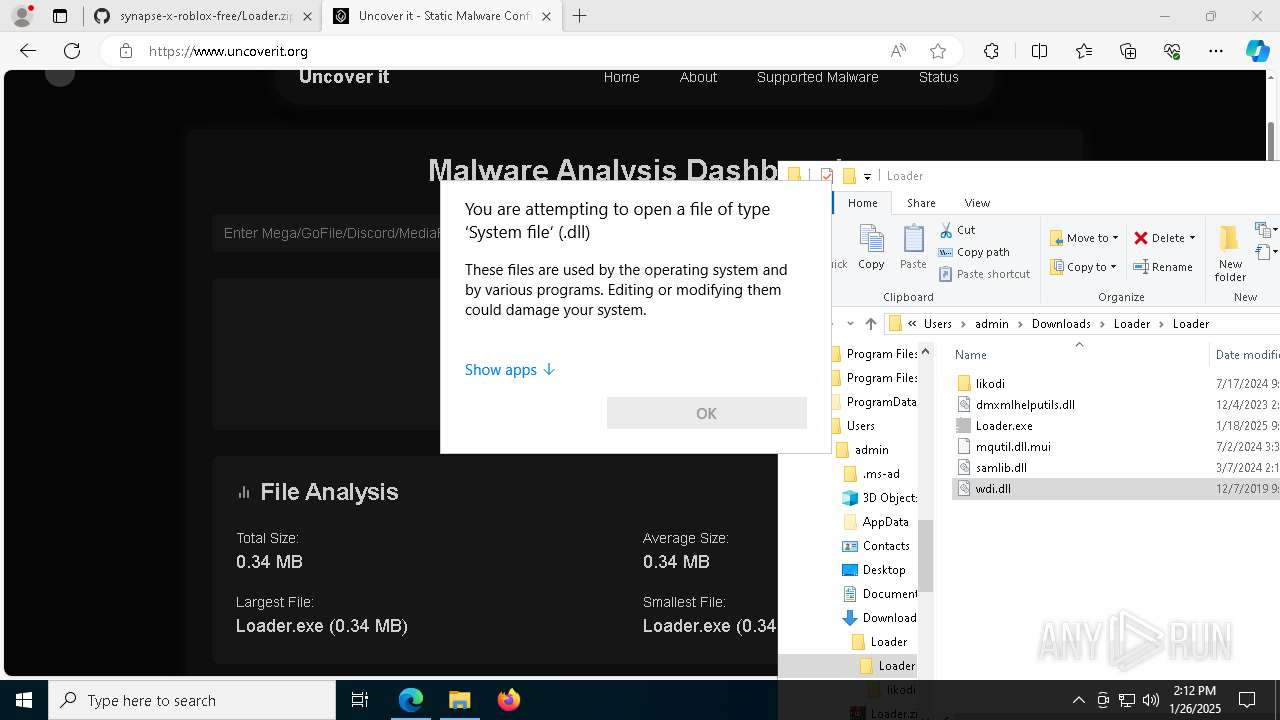Expand the Delete dropdown arrow
Viewport: 1280px width, 720px height.
[1192, 238]
